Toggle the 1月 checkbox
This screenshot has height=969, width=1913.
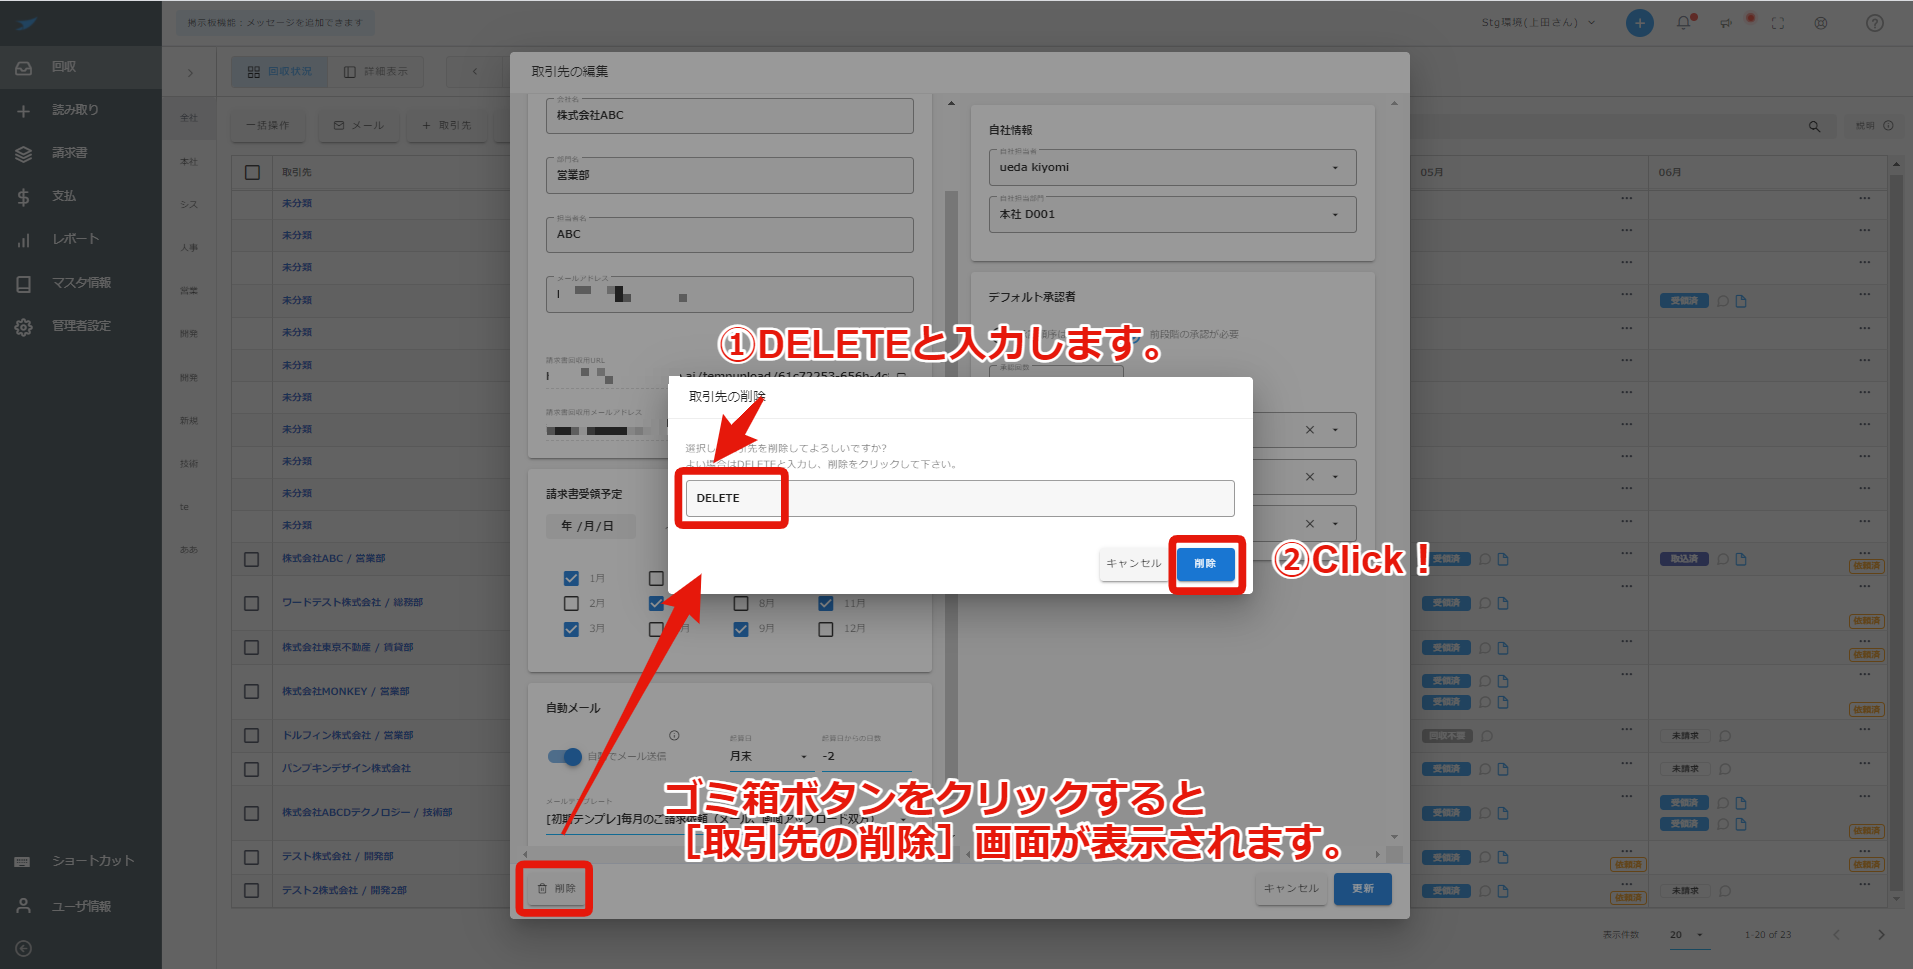(x=571, y=578)
